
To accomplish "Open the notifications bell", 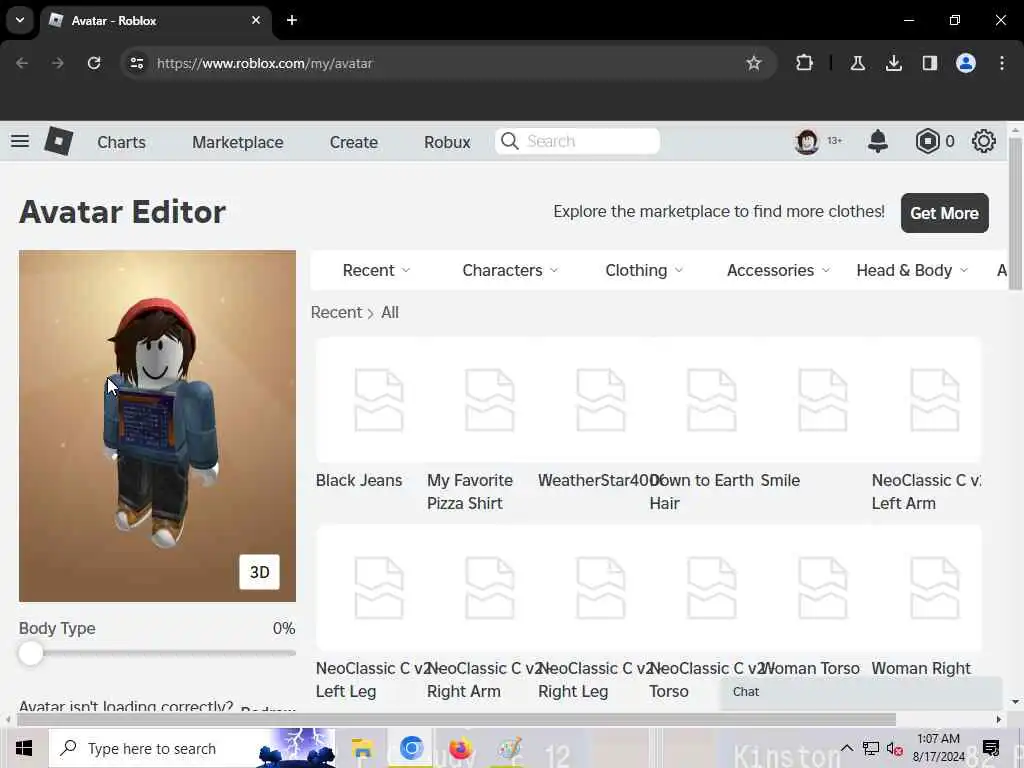I will pyautogui.click(x=878, y=141).
